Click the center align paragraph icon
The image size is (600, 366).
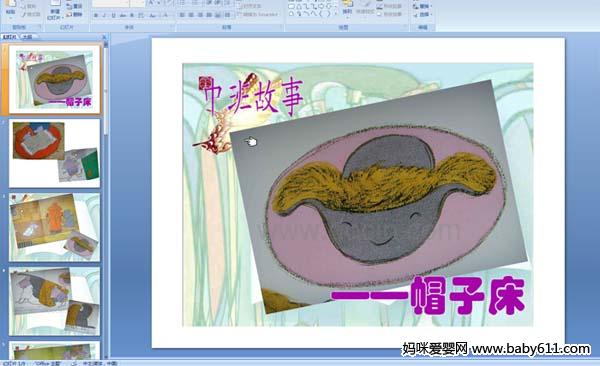(x=191, y=15)
